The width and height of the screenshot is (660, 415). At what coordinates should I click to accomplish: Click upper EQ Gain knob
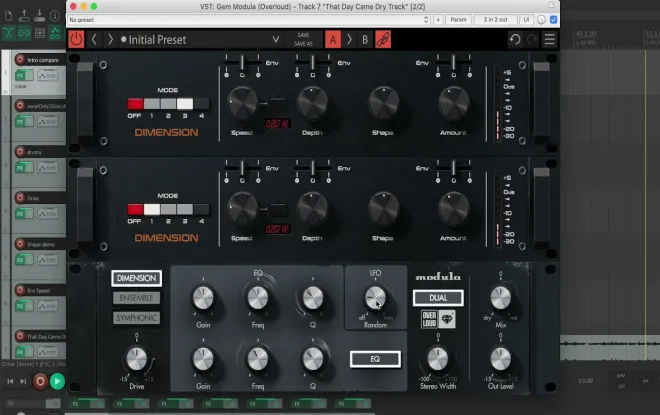point(203,298)
